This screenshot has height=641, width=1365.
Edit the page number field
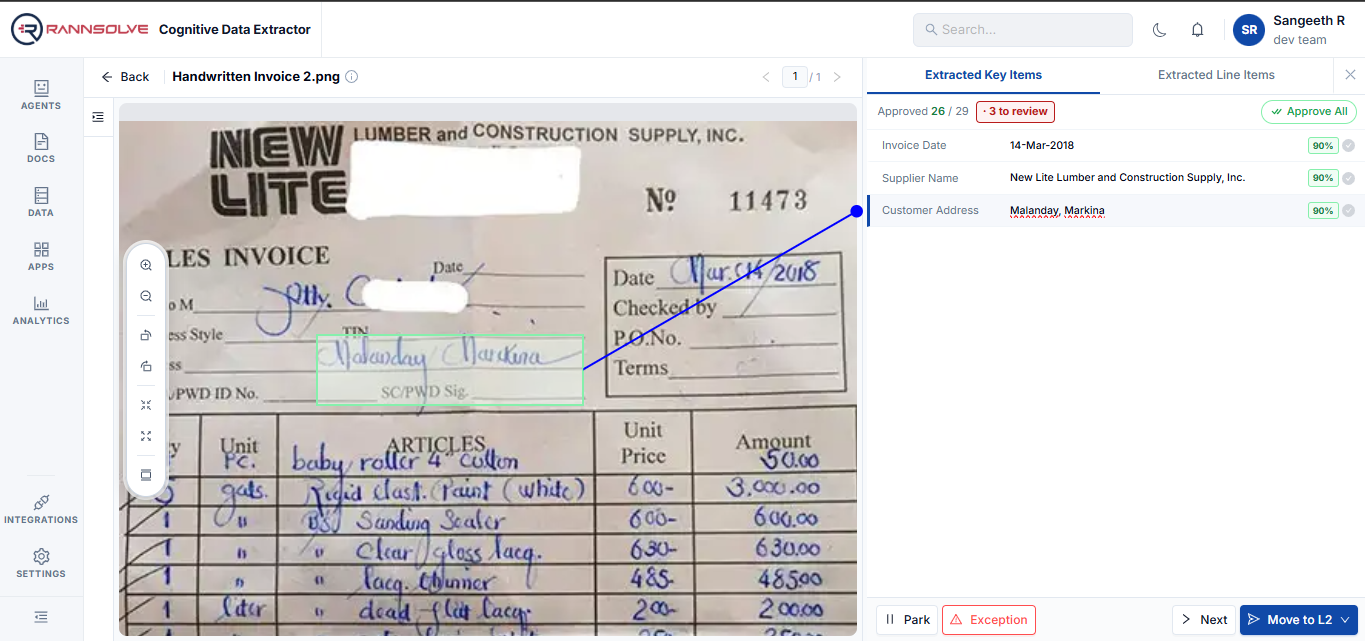pos(795,77)
